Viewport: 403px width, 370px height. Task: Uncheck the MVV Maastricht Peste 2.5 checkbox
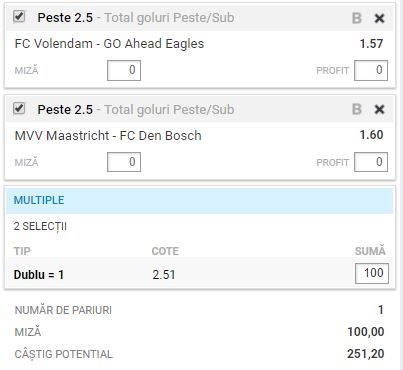(19, 108)
